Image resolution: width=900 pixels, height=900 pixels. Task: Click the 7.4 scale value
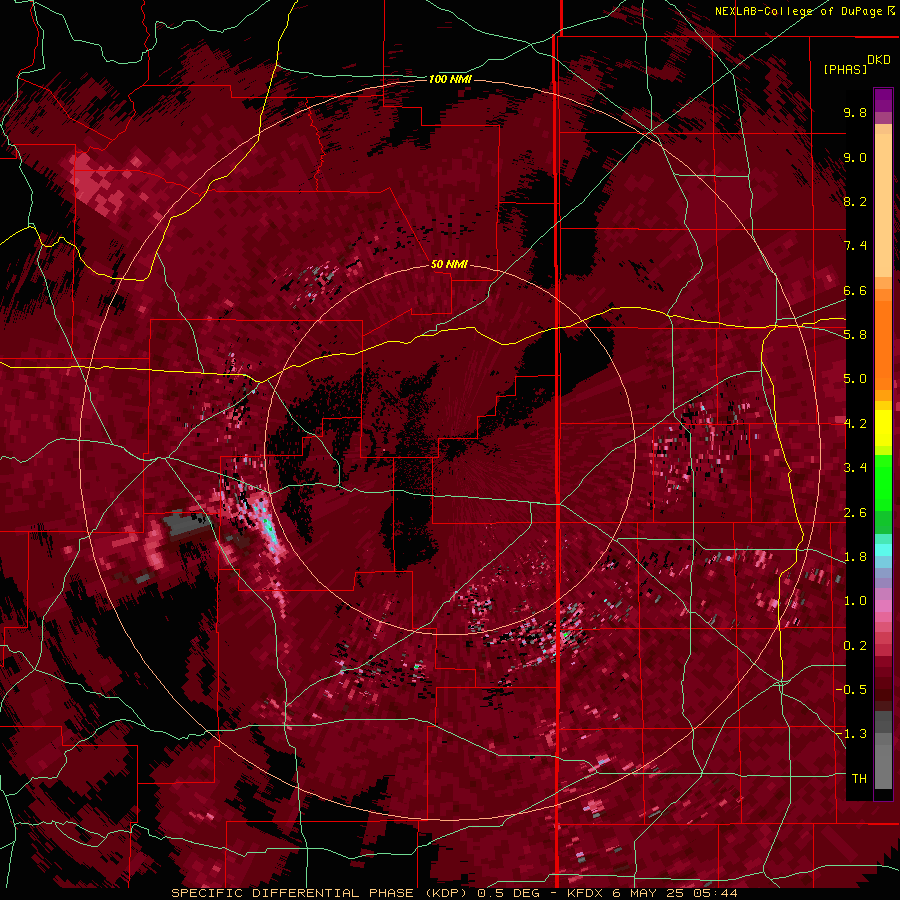[855, 246]
